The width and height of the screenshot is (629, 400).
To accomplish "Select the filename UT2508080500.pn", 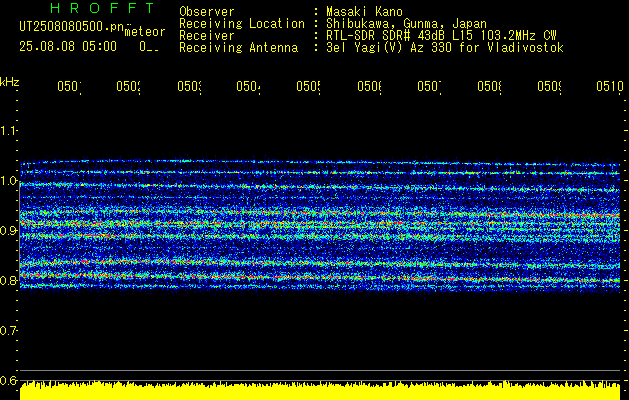I will (x=72, y=27).
